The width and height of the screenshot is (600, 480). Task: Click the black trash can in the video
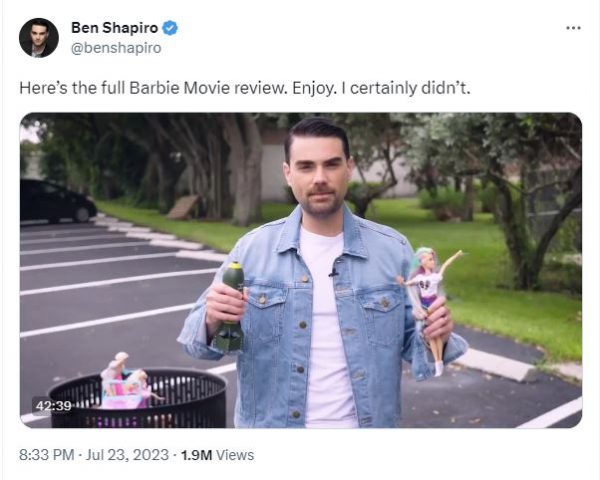coord(138,400)
